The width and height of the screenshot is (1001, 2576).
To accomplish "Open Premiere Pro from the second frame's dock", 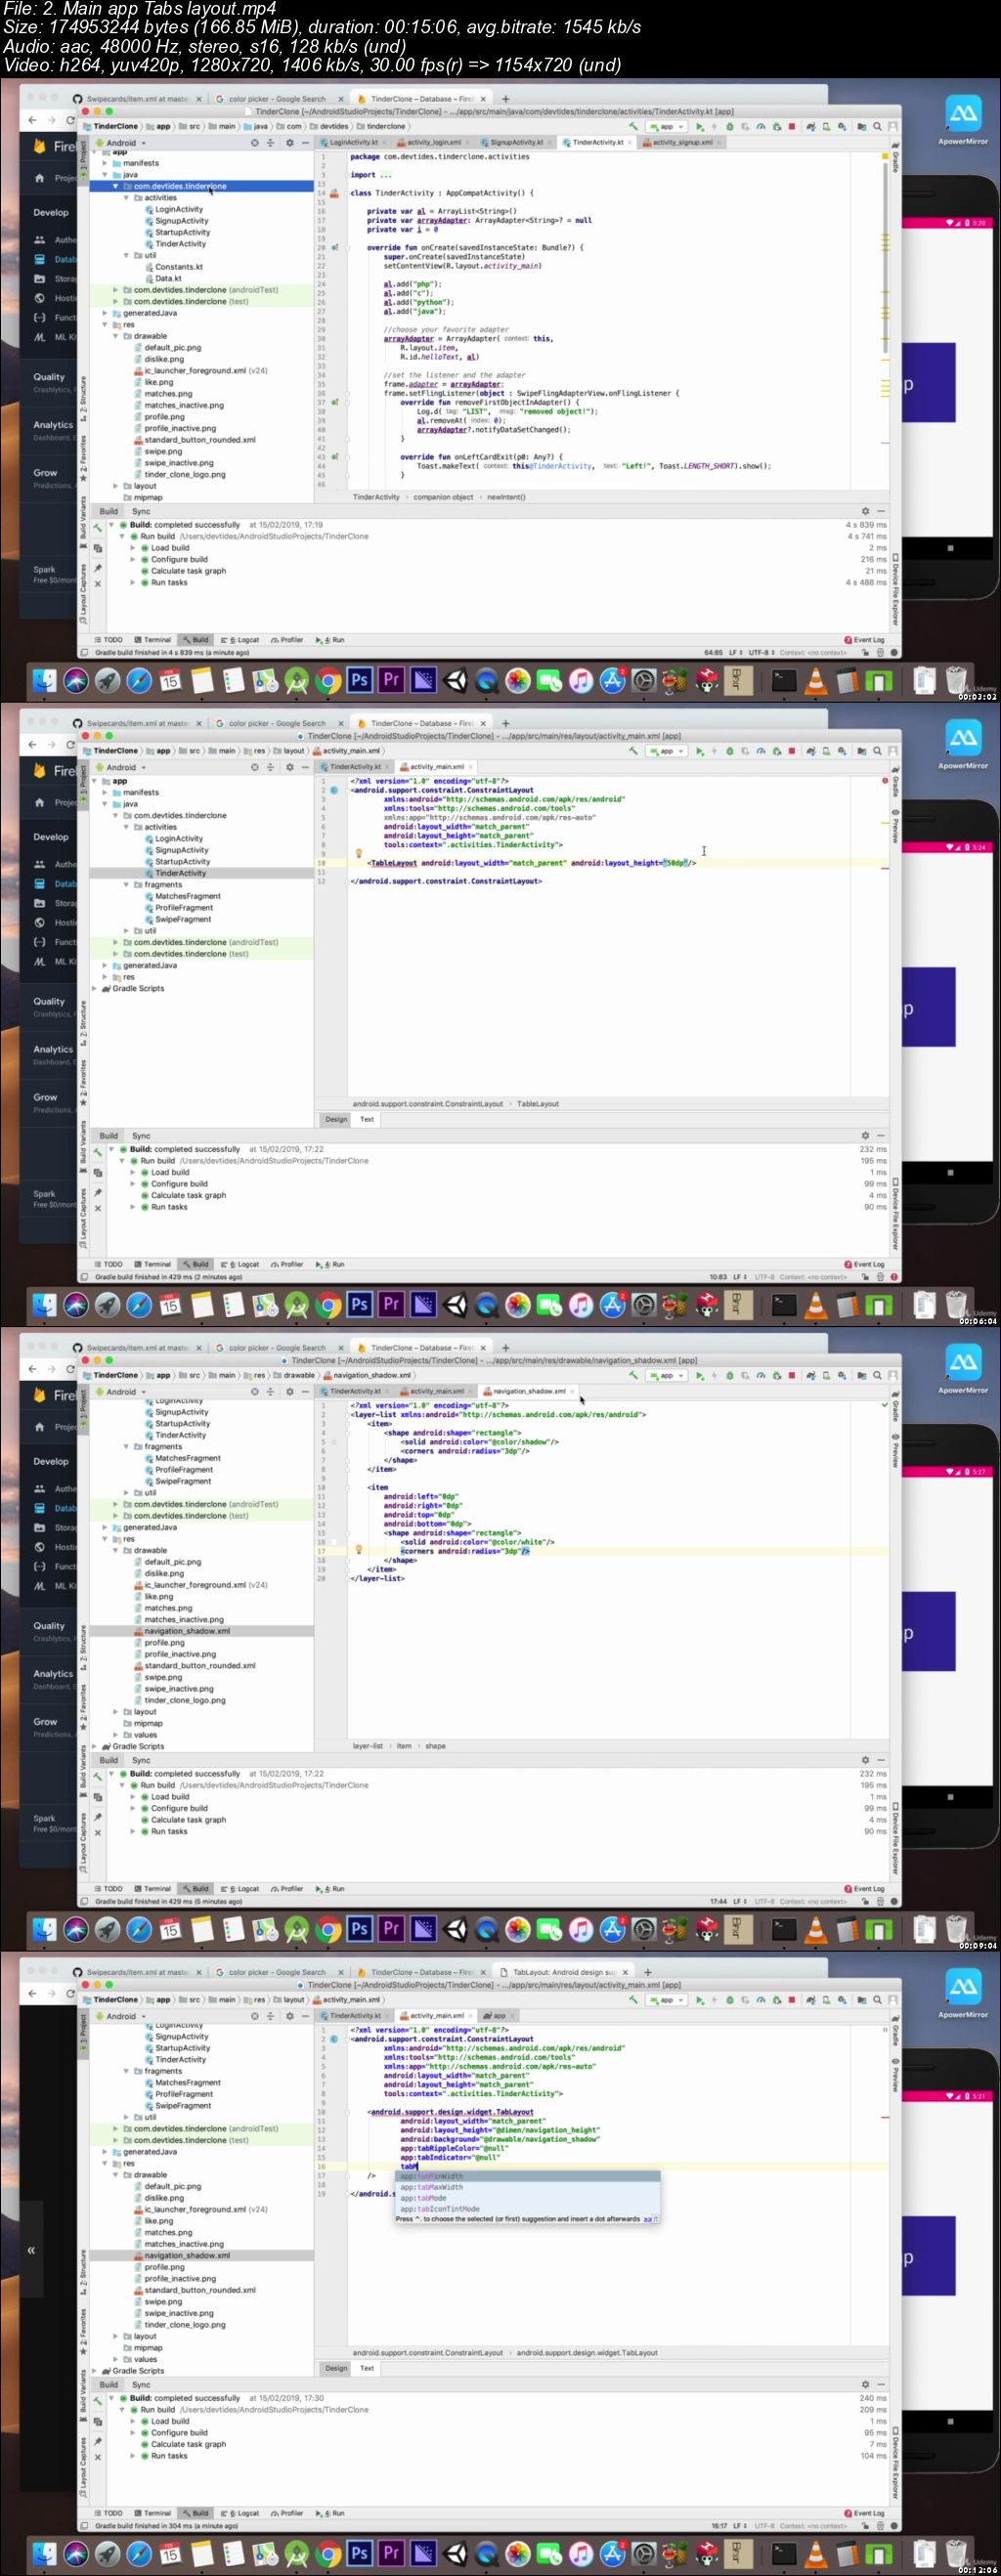I will point(391,1304).
